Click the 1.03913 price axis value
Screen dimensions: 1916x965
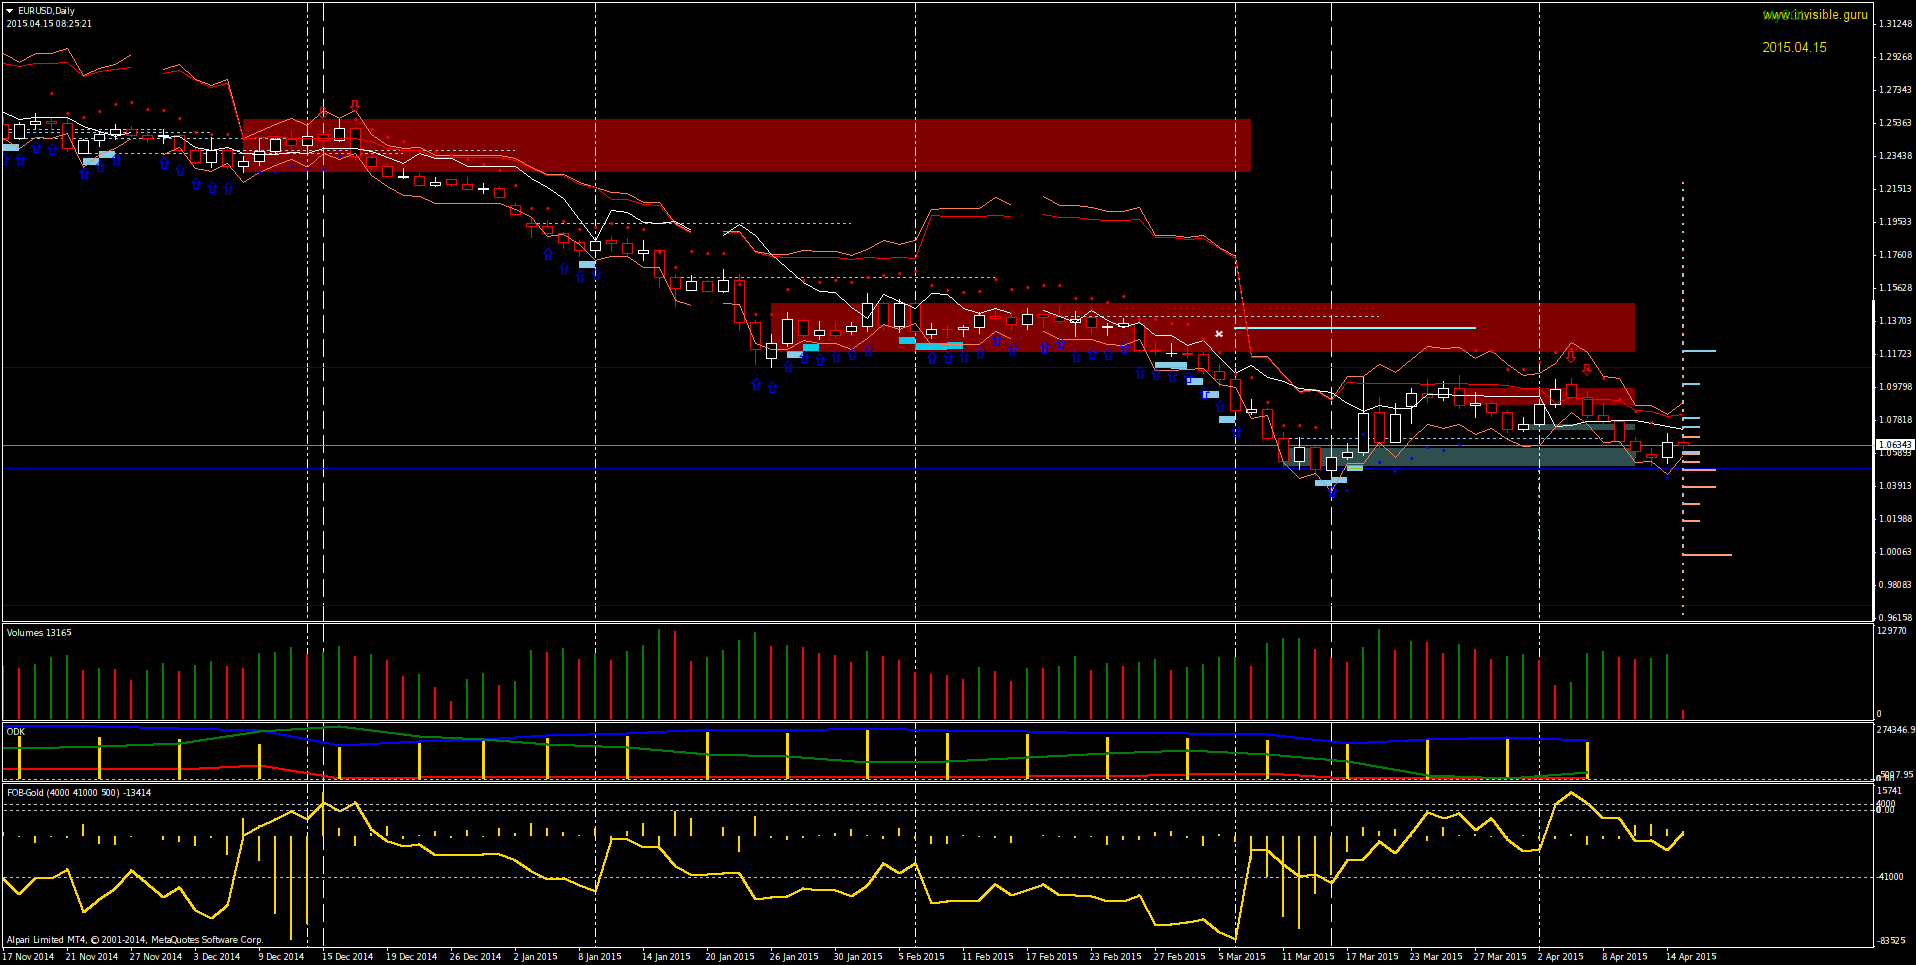[1896, 485]
